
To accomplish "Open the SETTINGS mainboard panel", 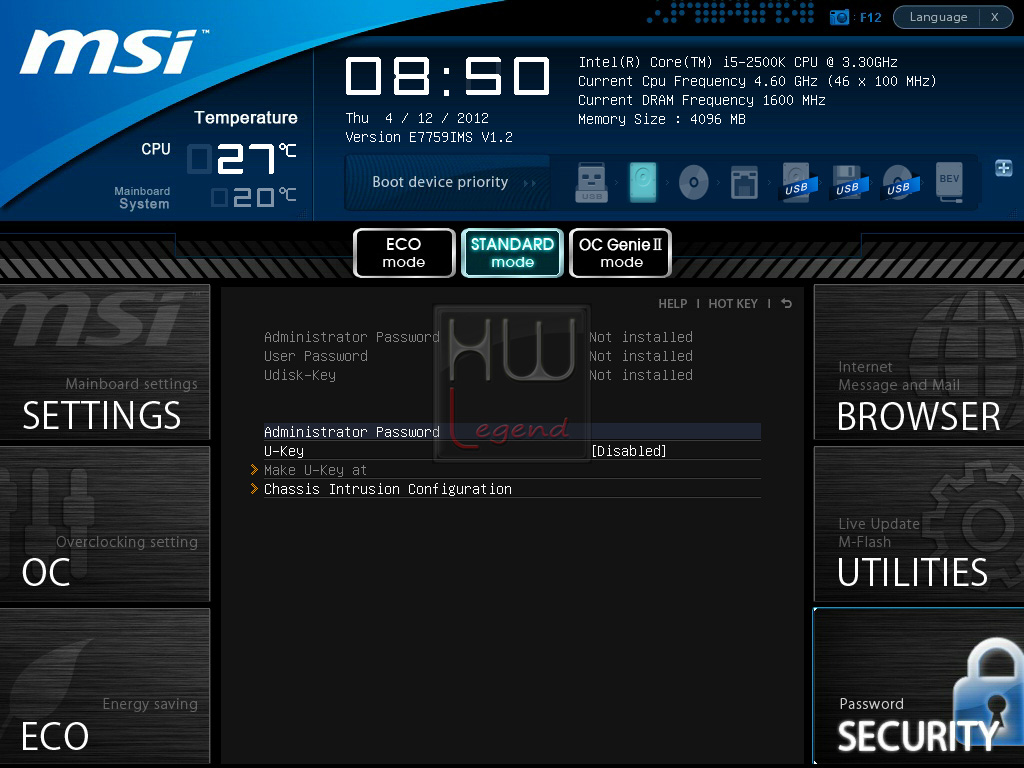I will pos(104,362).
